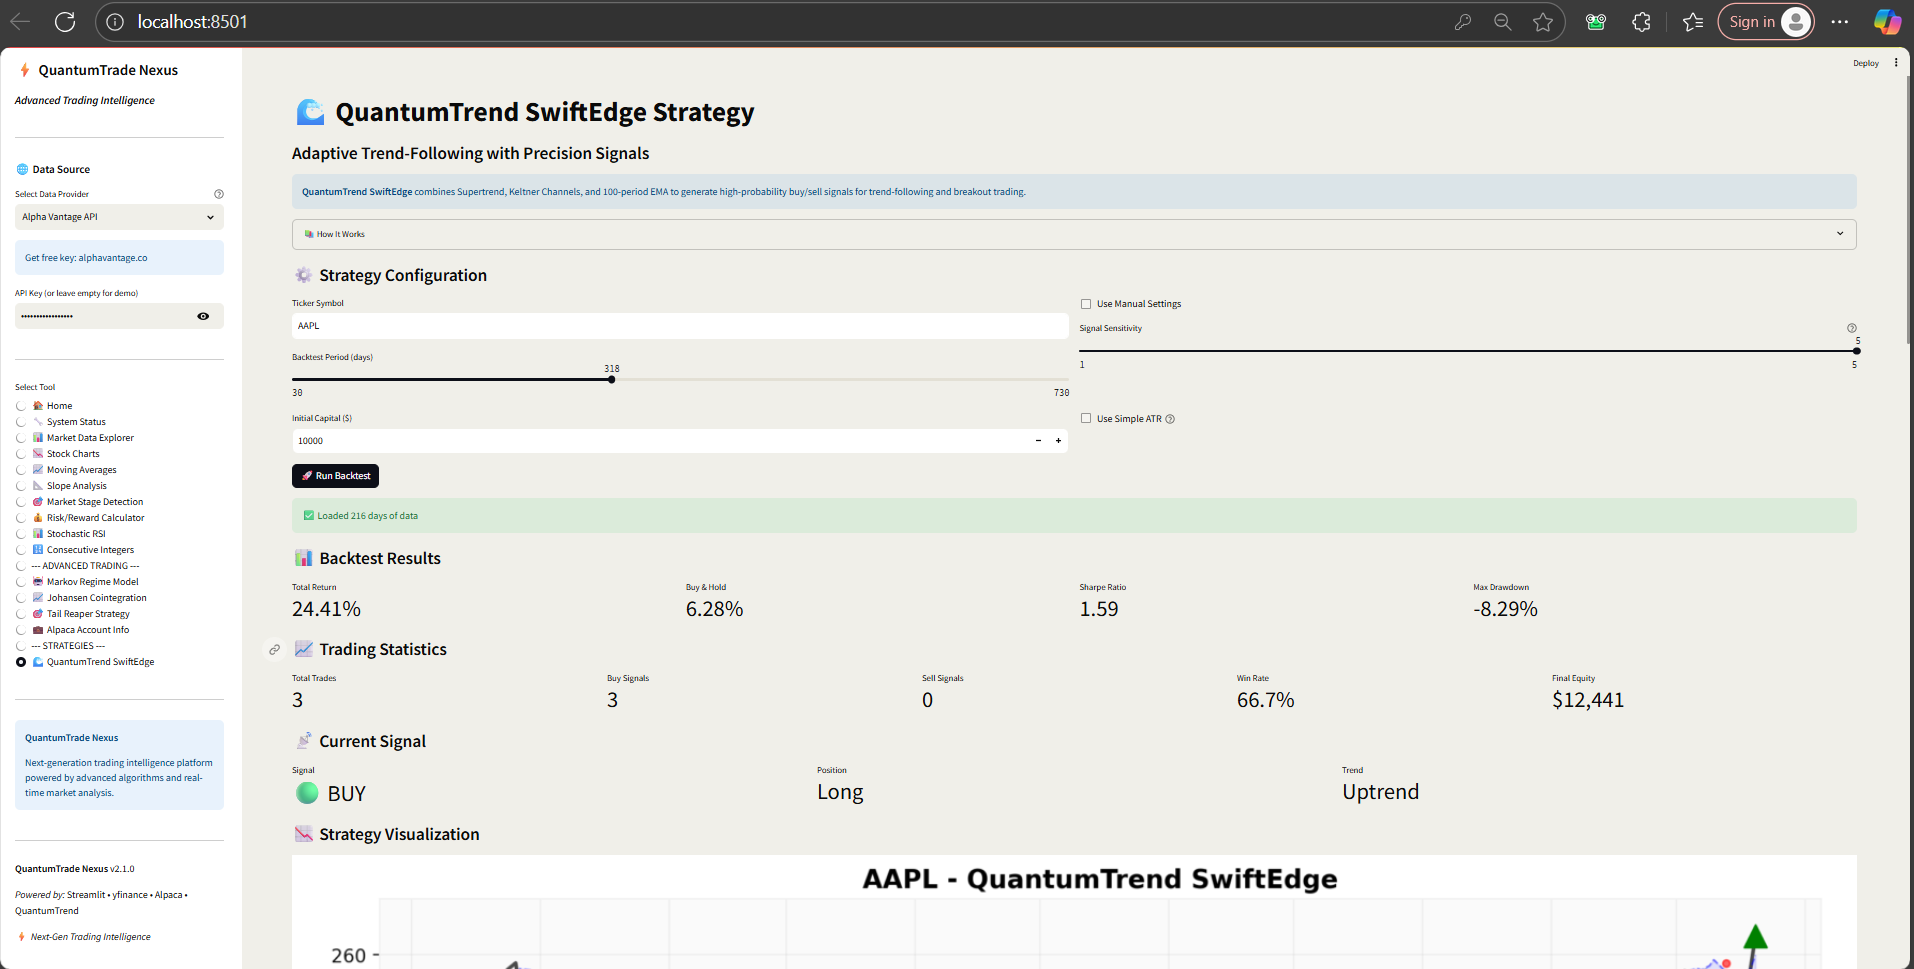This screenshot has width=1914, height=969.
Task: Adjust the Backtest Period slider handle
Action: click(612, 379)
